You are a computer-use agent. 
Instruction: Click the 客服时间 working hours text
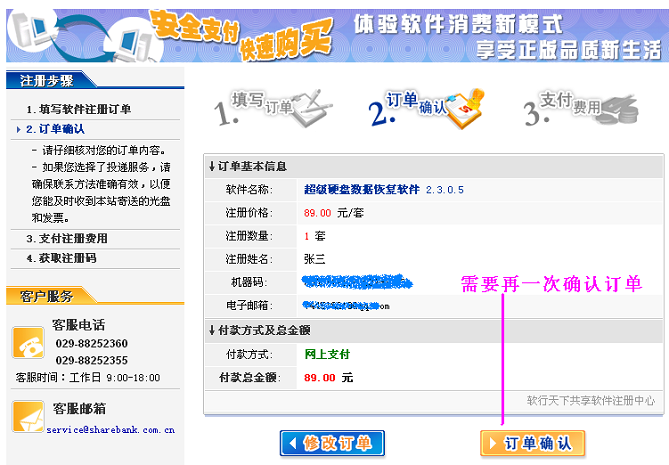[88, 378]
